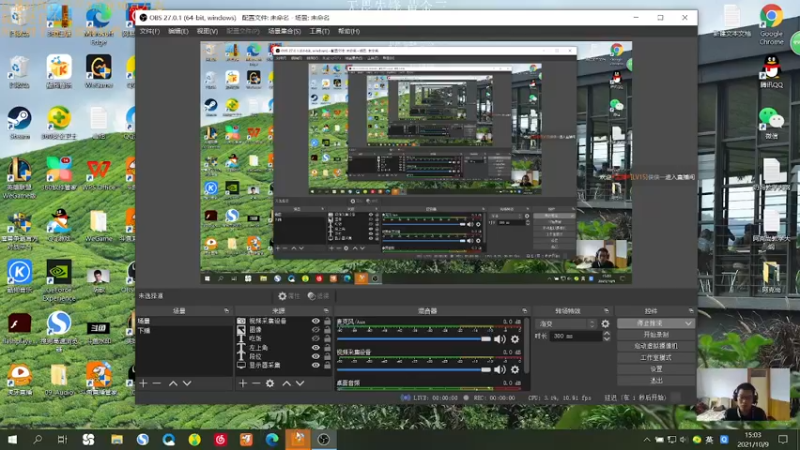Decrease transition 时长 with the down arrow
800x450 pixels.
(607, 339)
